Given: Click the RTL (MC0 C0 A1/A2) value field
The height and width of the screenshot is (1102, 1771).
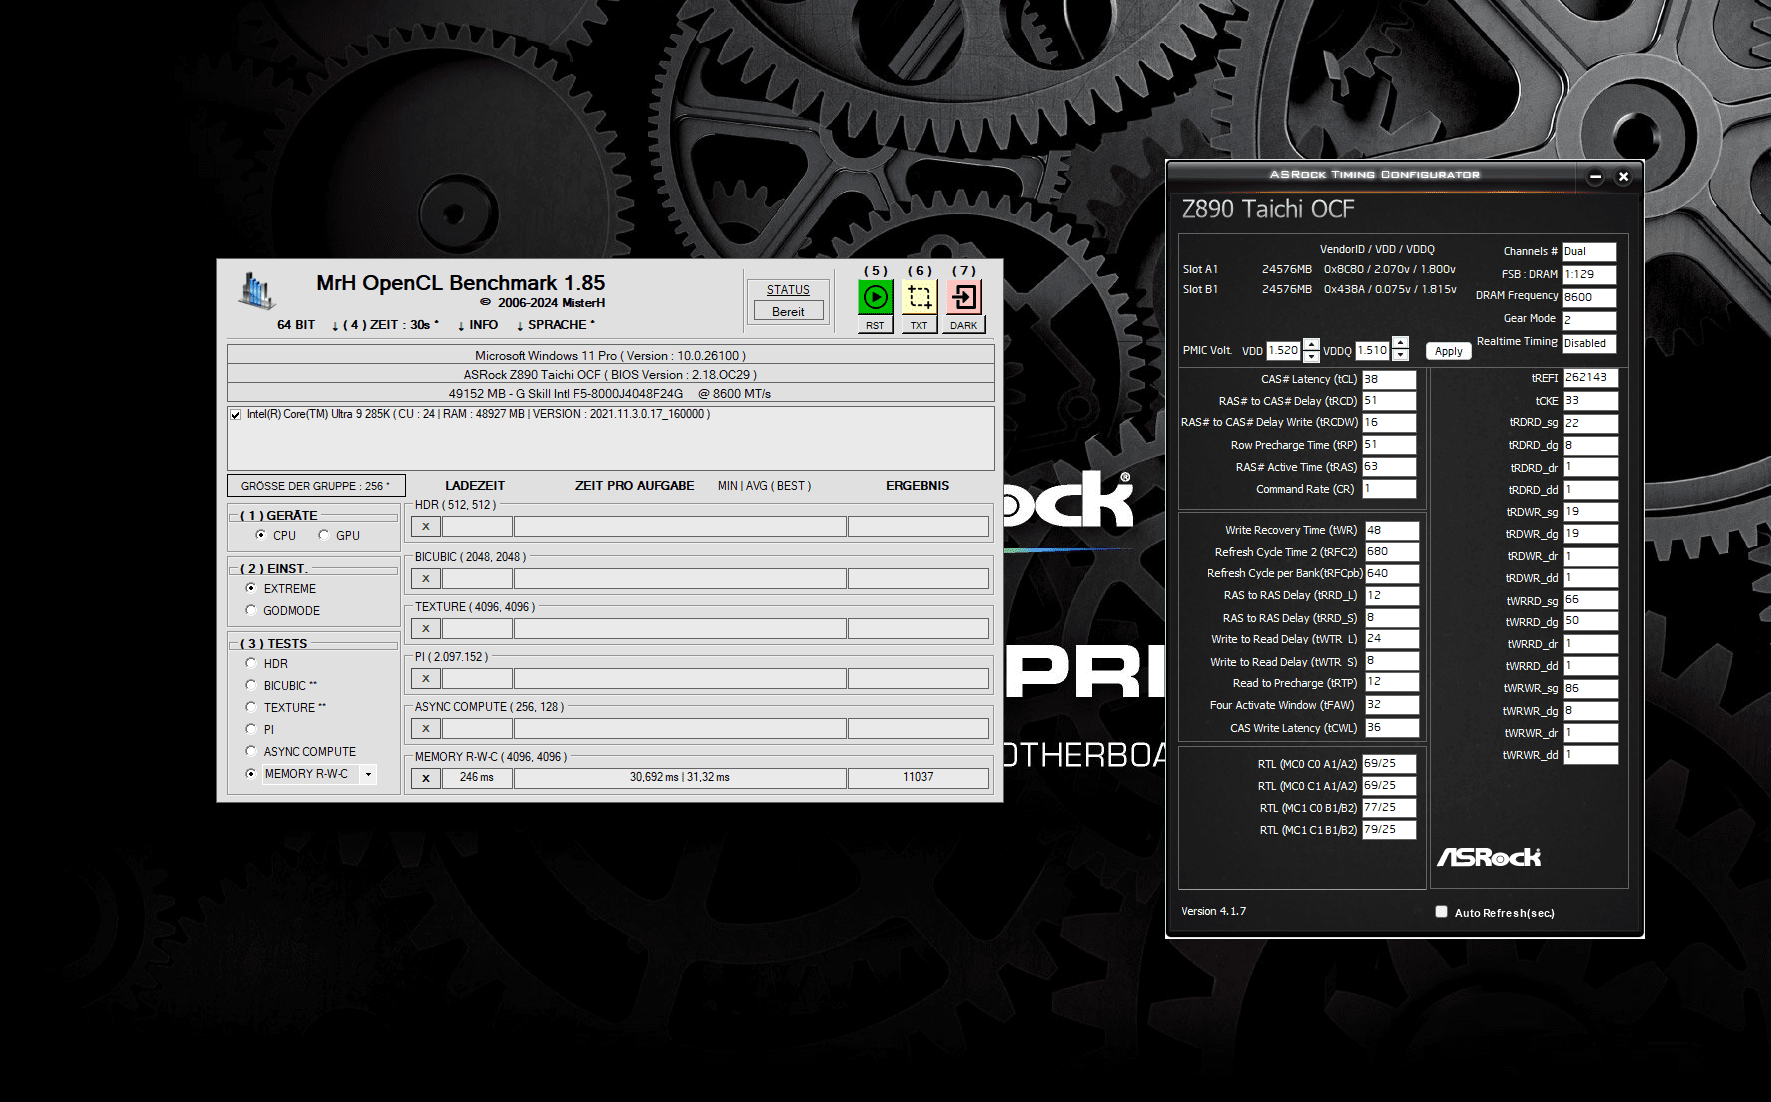Looking at the screenshot, I should (x=1389, y=764).
